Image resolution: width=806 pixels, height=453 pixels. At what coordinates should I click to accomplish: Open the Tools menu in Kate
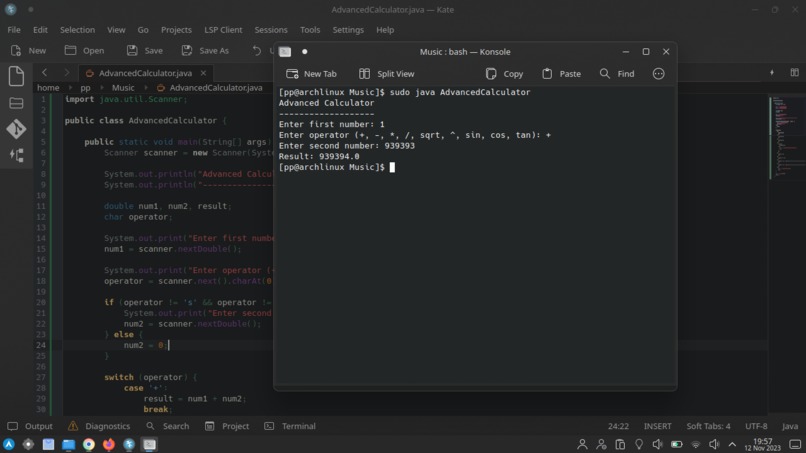(310, 30)
